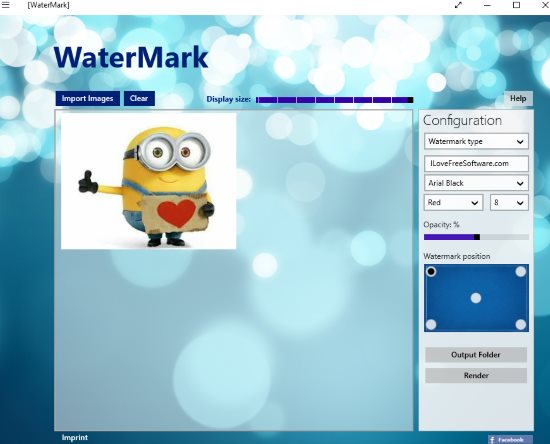550x444 pixels.
Task: Open the Imprint link
Action: click(x=75, y=437)
